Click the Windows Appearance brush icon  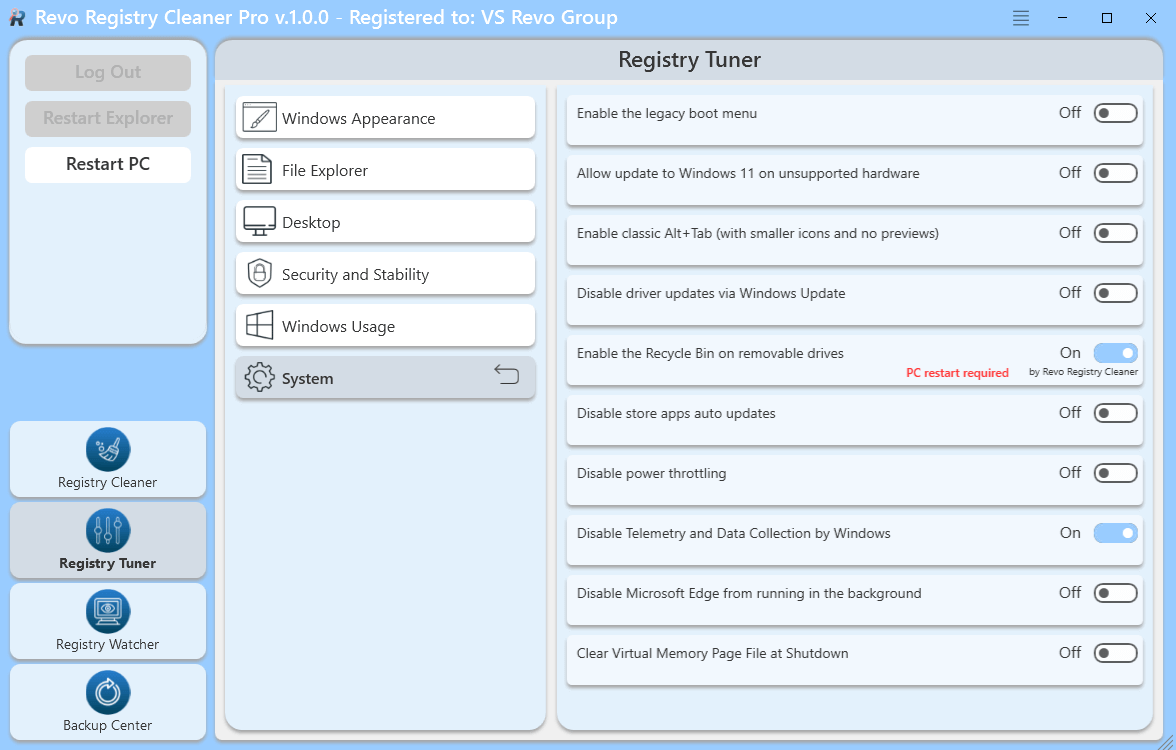click(259, 118)
